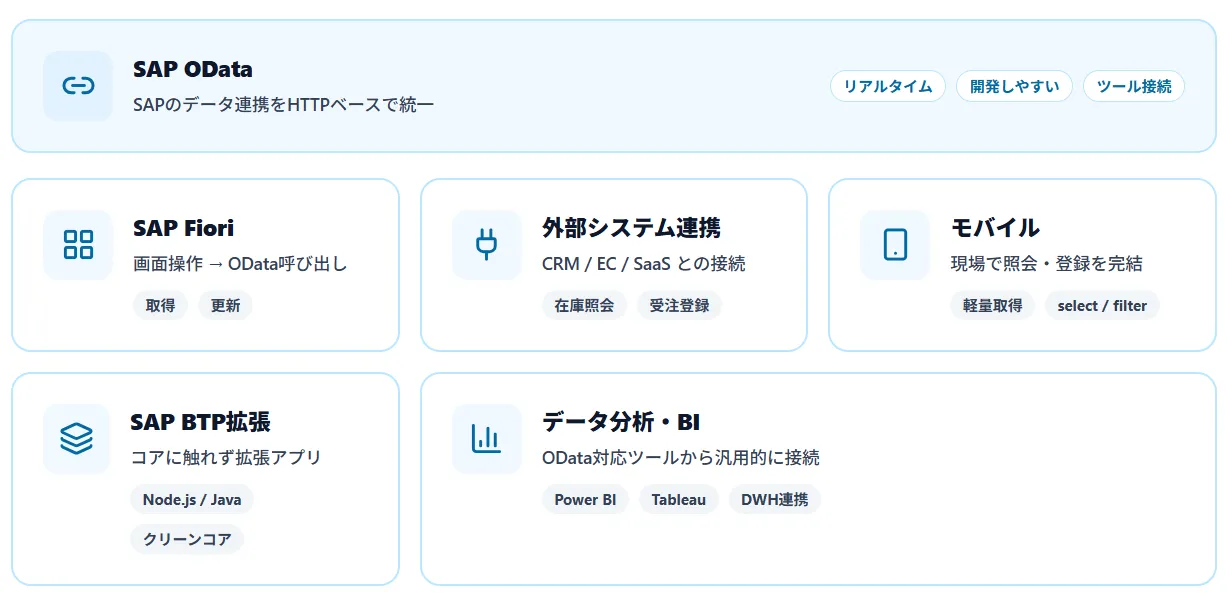1227x593 pixels.
Task: Select the 開発しやすい tag
Action: [x=1014, y=86]
